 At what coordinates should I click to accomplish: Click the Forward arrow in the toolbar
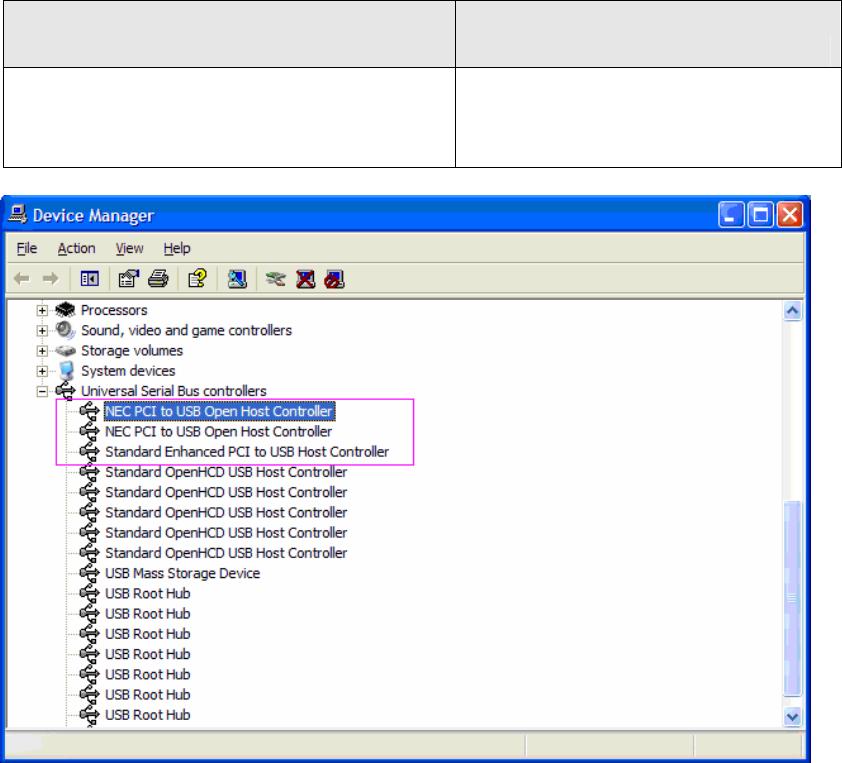[50, 279]
